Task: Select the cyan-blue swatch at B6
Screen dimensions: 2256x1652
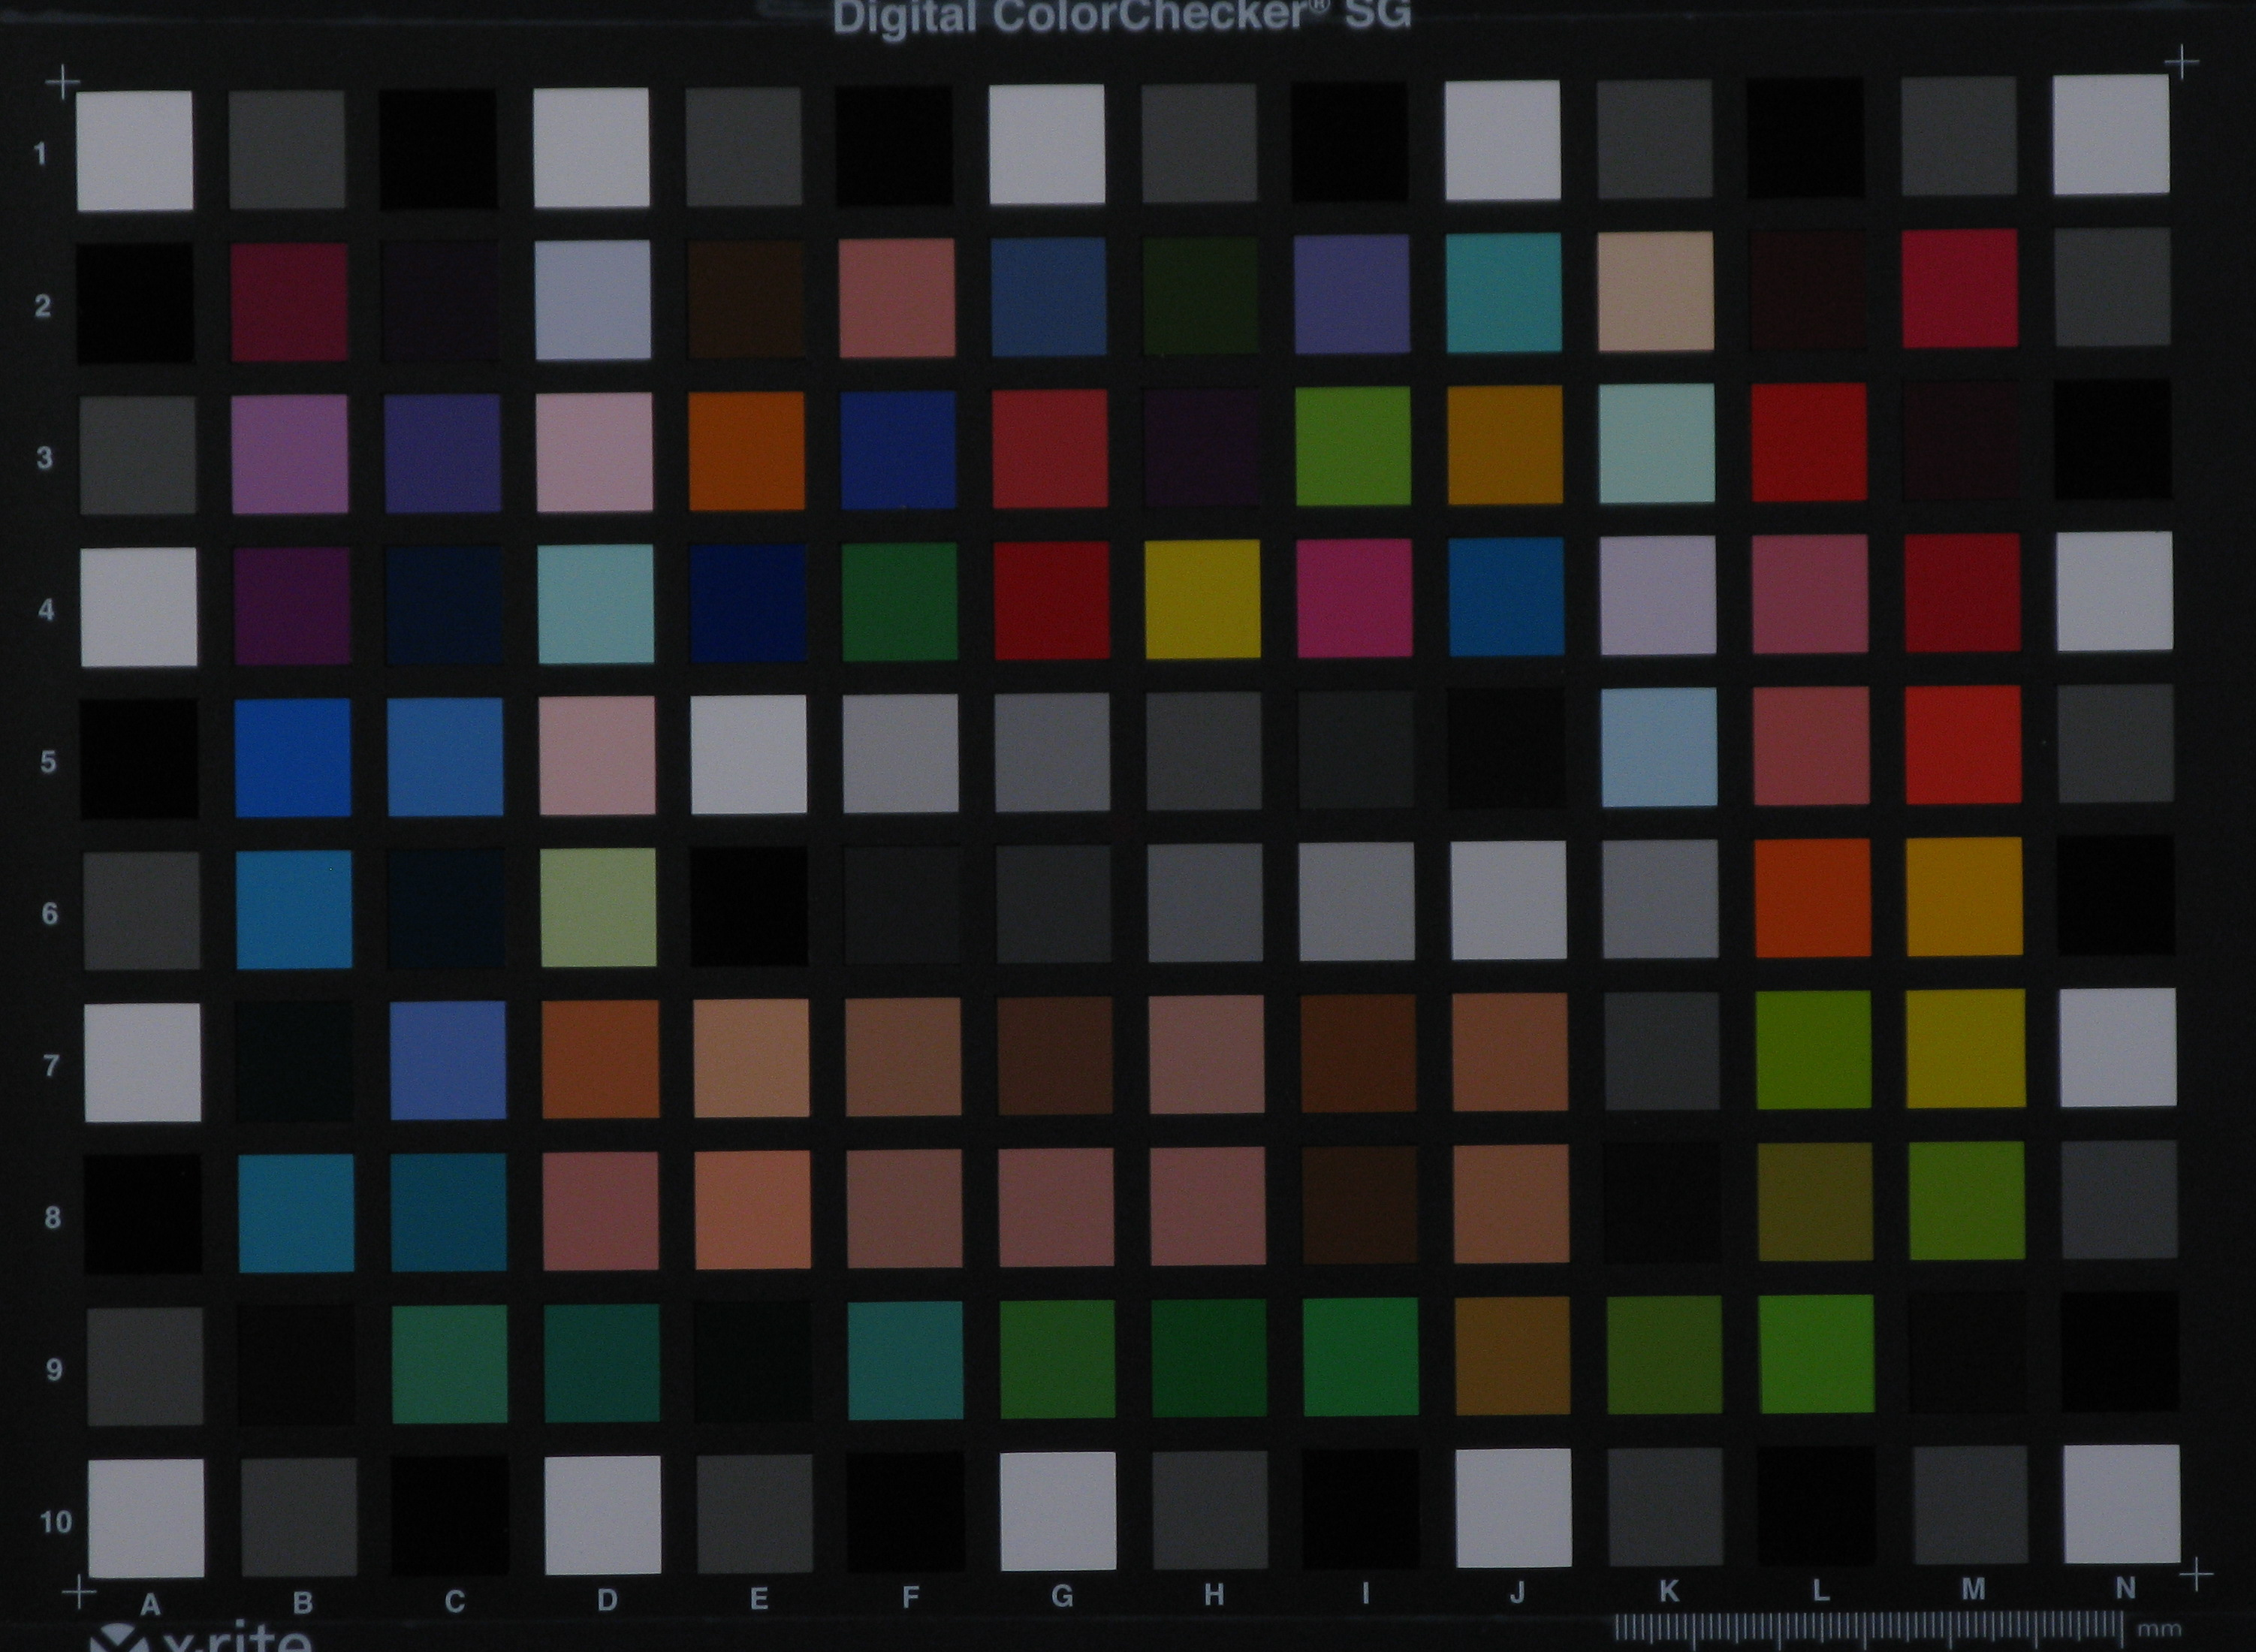Action: click(293, 910)
